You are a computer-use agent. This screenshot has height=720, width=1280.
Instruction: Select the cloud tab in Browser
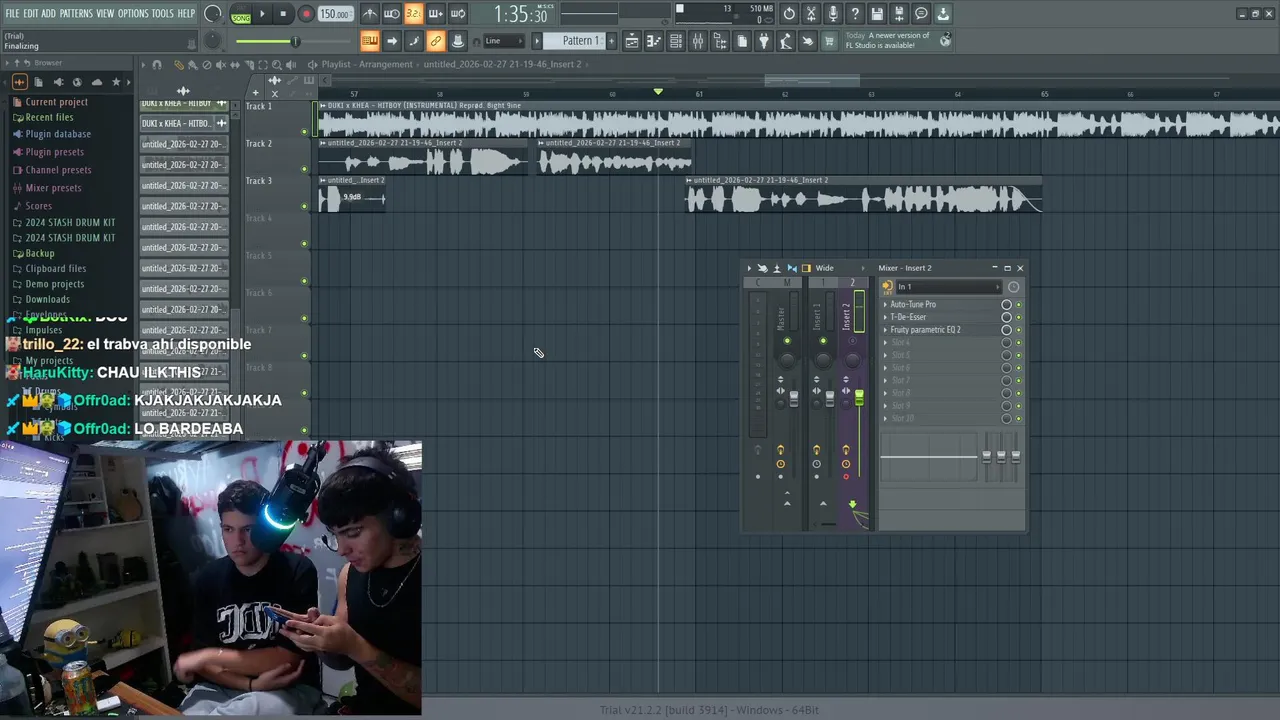(97, 82)
